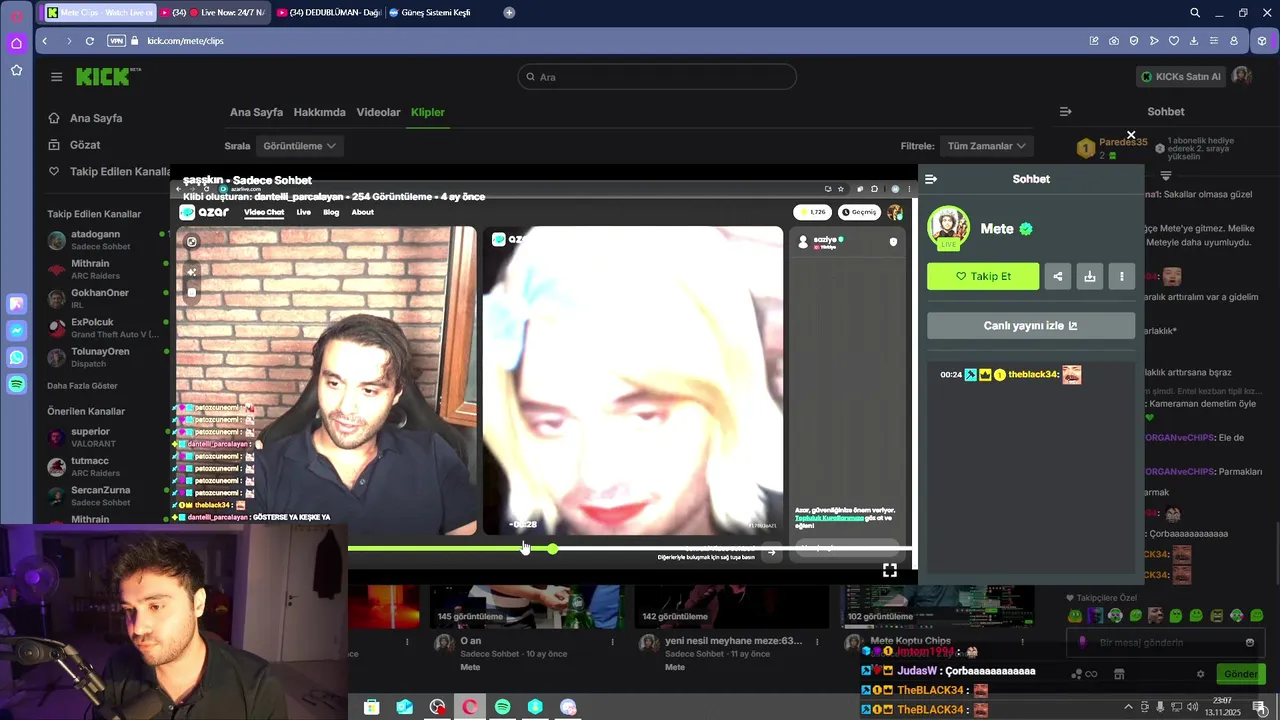Open Ana Sayfa in left sidebar
Image resolution: width=1280 pixels, height=720 pixels.
point(96,118)
